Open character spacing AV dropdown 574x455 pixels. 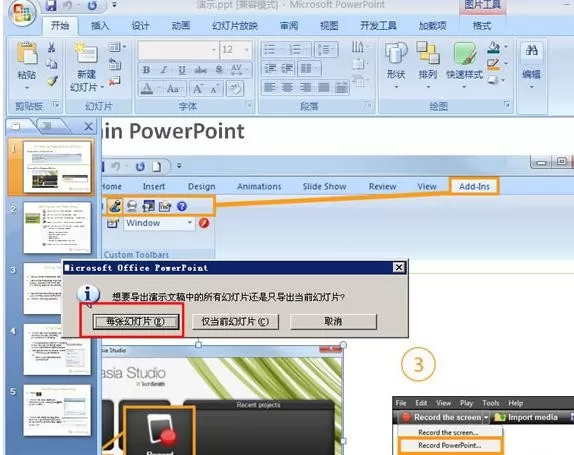click(x=240, y=70)
